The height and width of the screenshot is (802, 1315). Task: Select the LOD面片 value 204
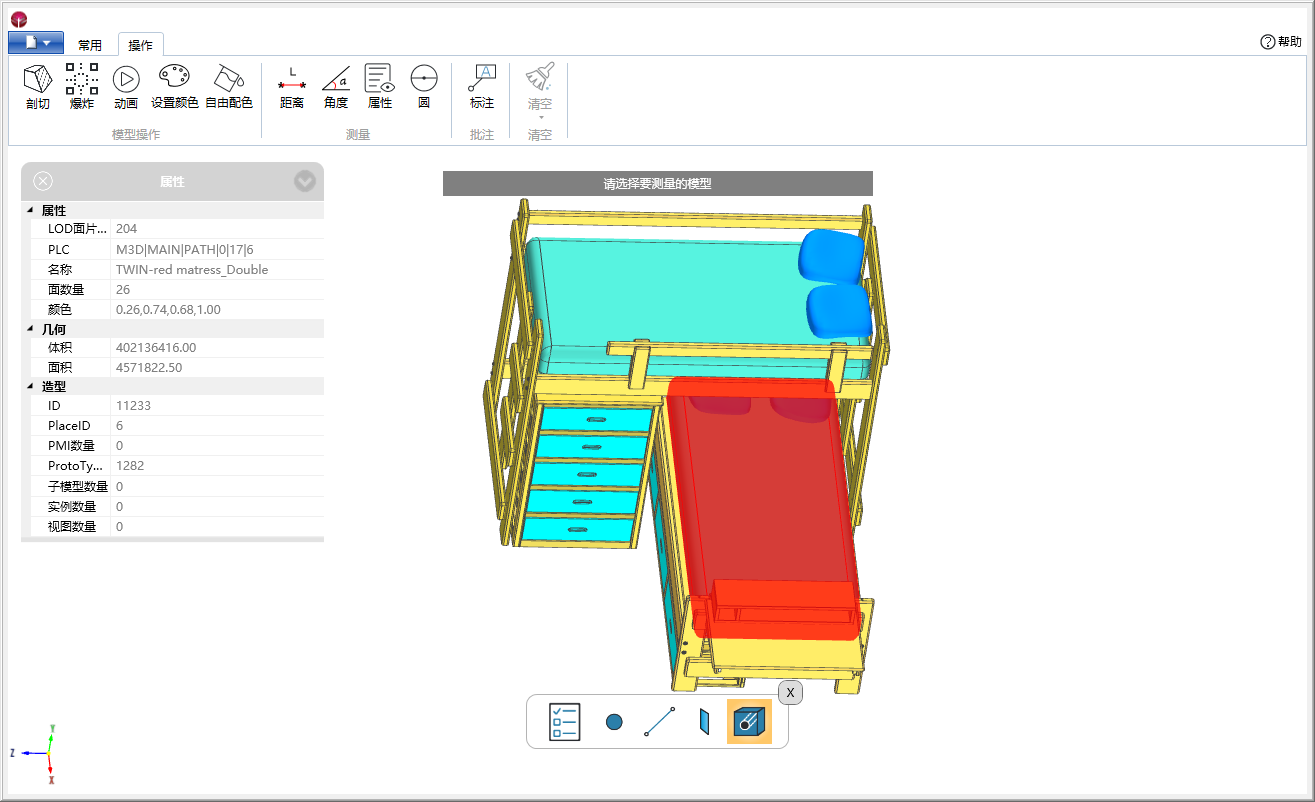tap(127, 229)
